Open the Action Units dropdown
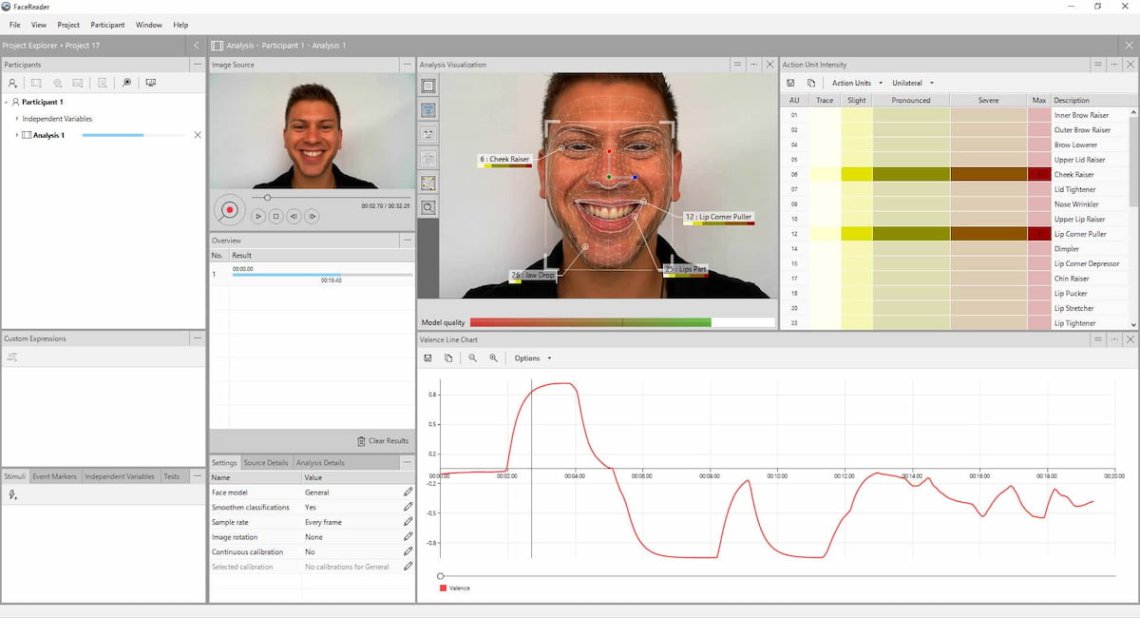This screenshot has height=618, width=1140. click(855, 83)
